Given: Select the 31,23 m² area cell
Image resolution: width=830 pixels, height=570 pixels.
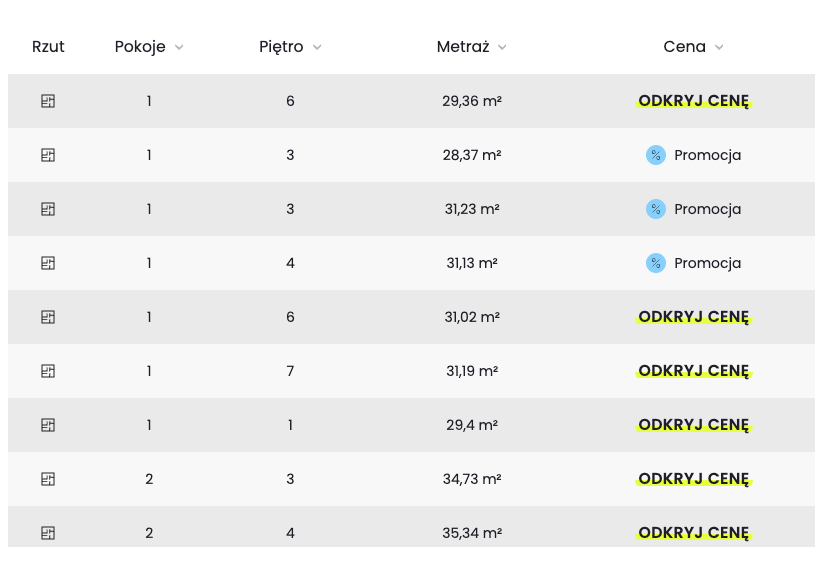Looking at the screenshot, I should coord(472,209).
